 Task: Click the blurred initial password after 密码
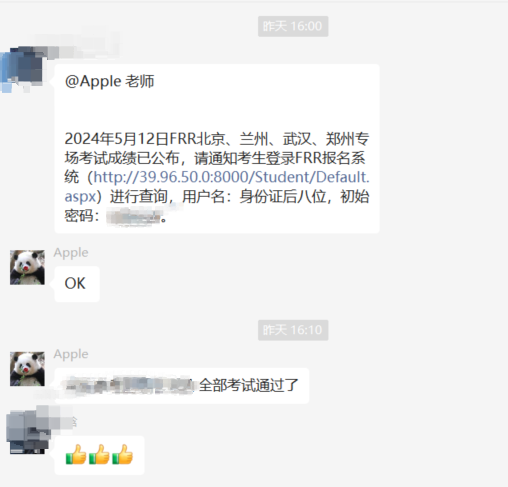pos(134,217)
